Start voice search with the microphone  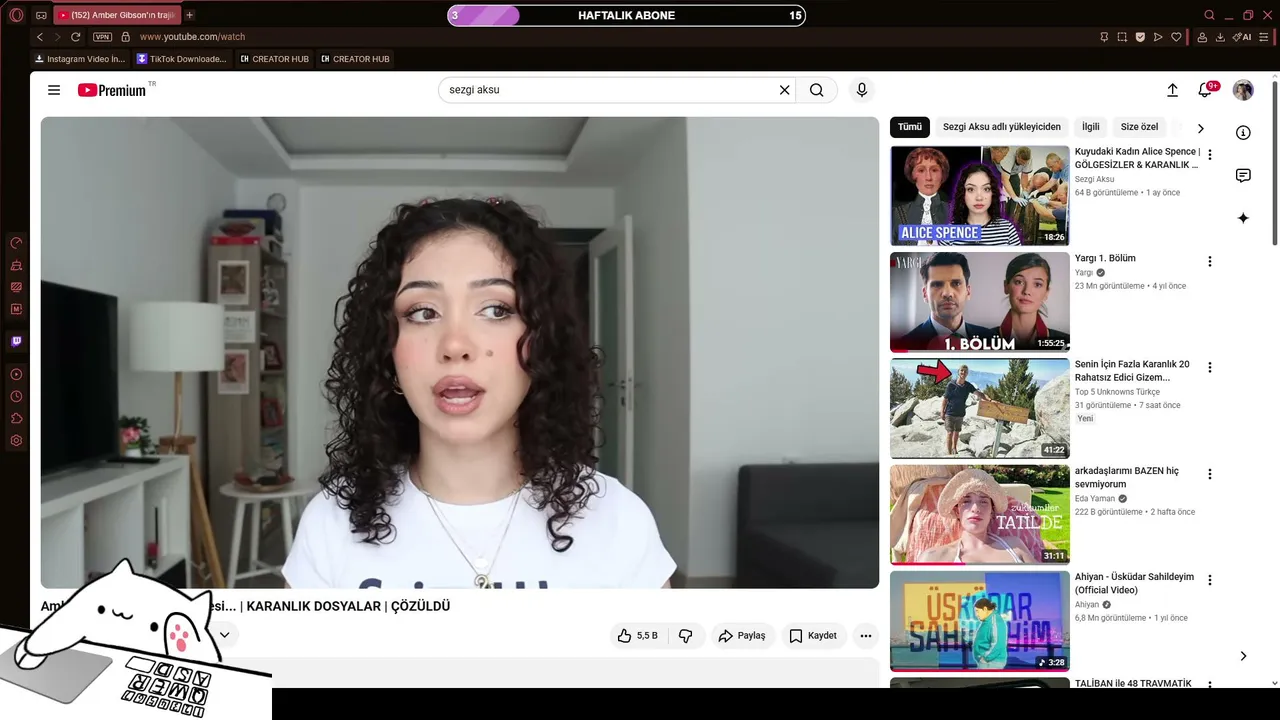point(862,90)
